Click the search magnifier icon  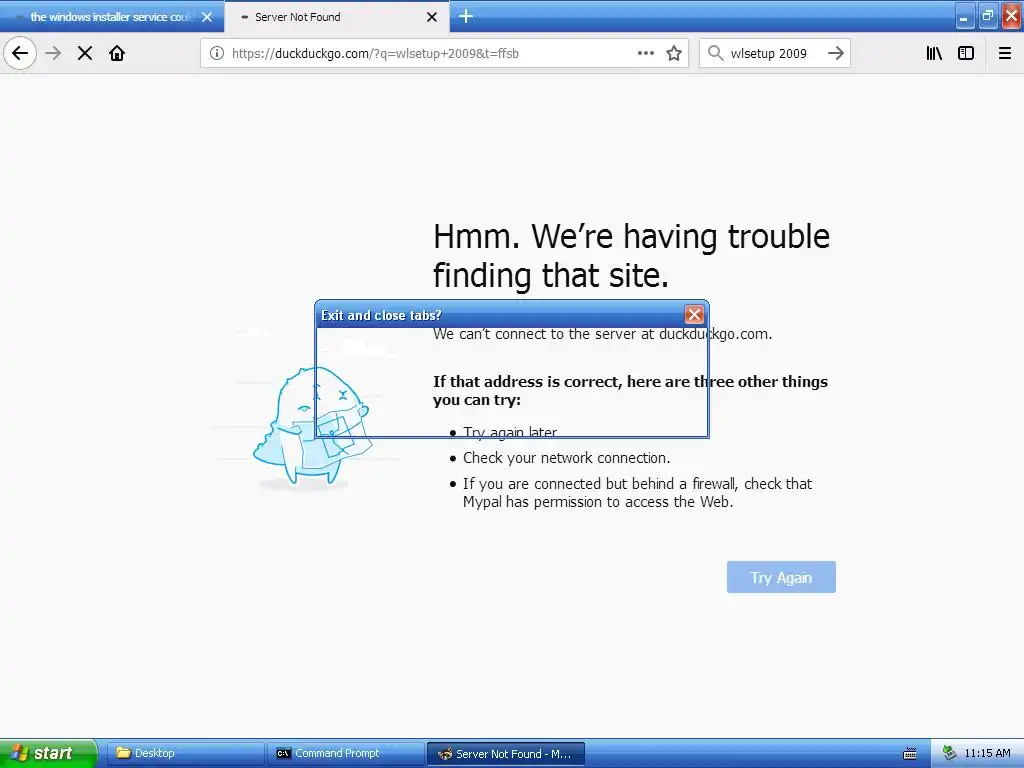716,54
